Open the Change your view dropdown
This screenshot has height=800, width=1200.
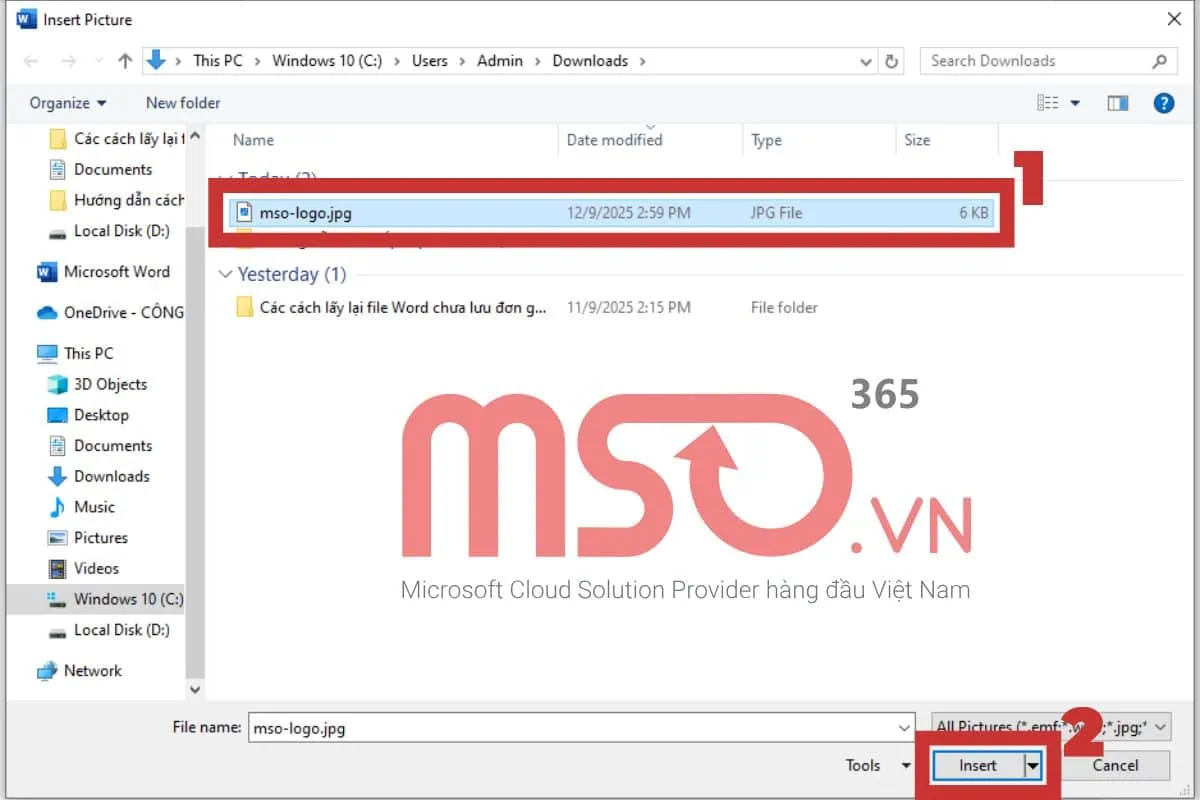[1076, 103]
